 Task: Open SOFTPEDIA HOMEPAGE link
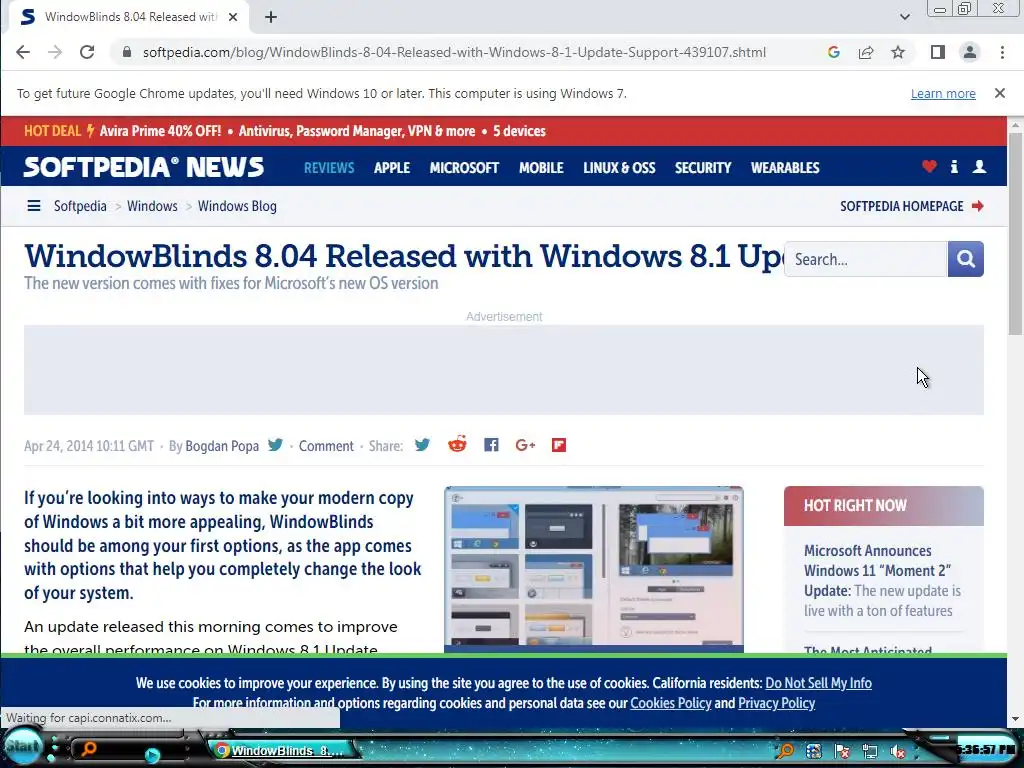(912, 206)
